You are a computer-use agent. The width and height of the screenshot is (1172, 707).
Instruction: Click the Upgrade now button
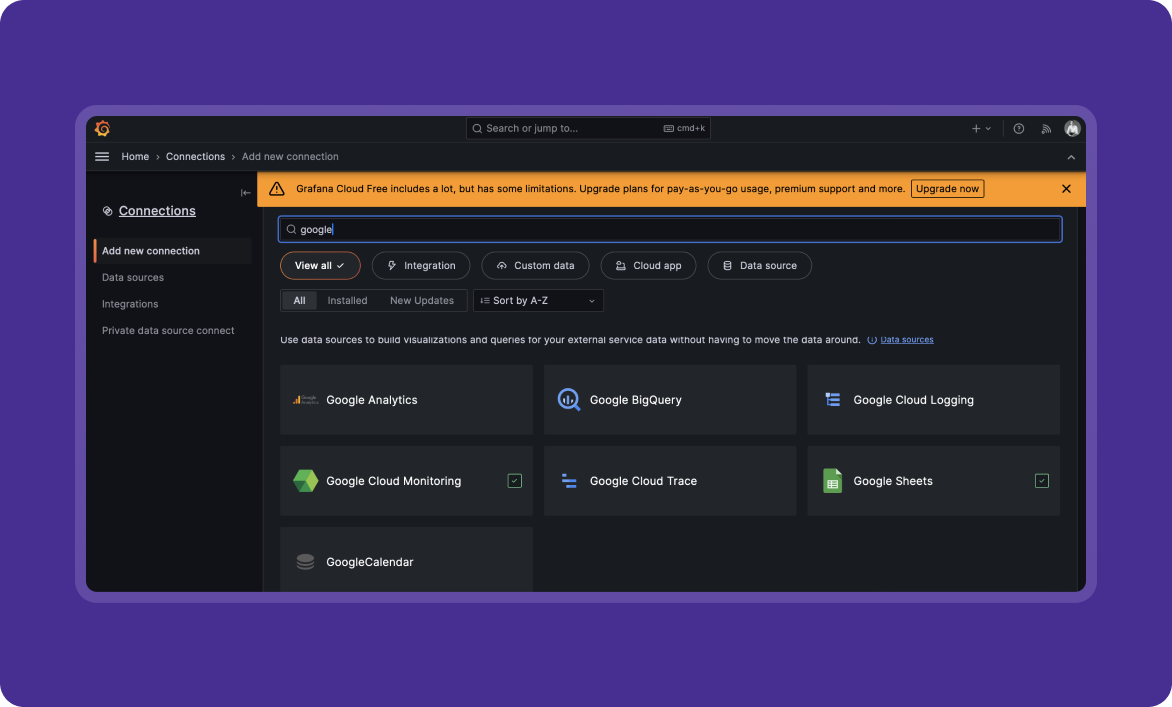pyautogui.click(x=947, y=189)
